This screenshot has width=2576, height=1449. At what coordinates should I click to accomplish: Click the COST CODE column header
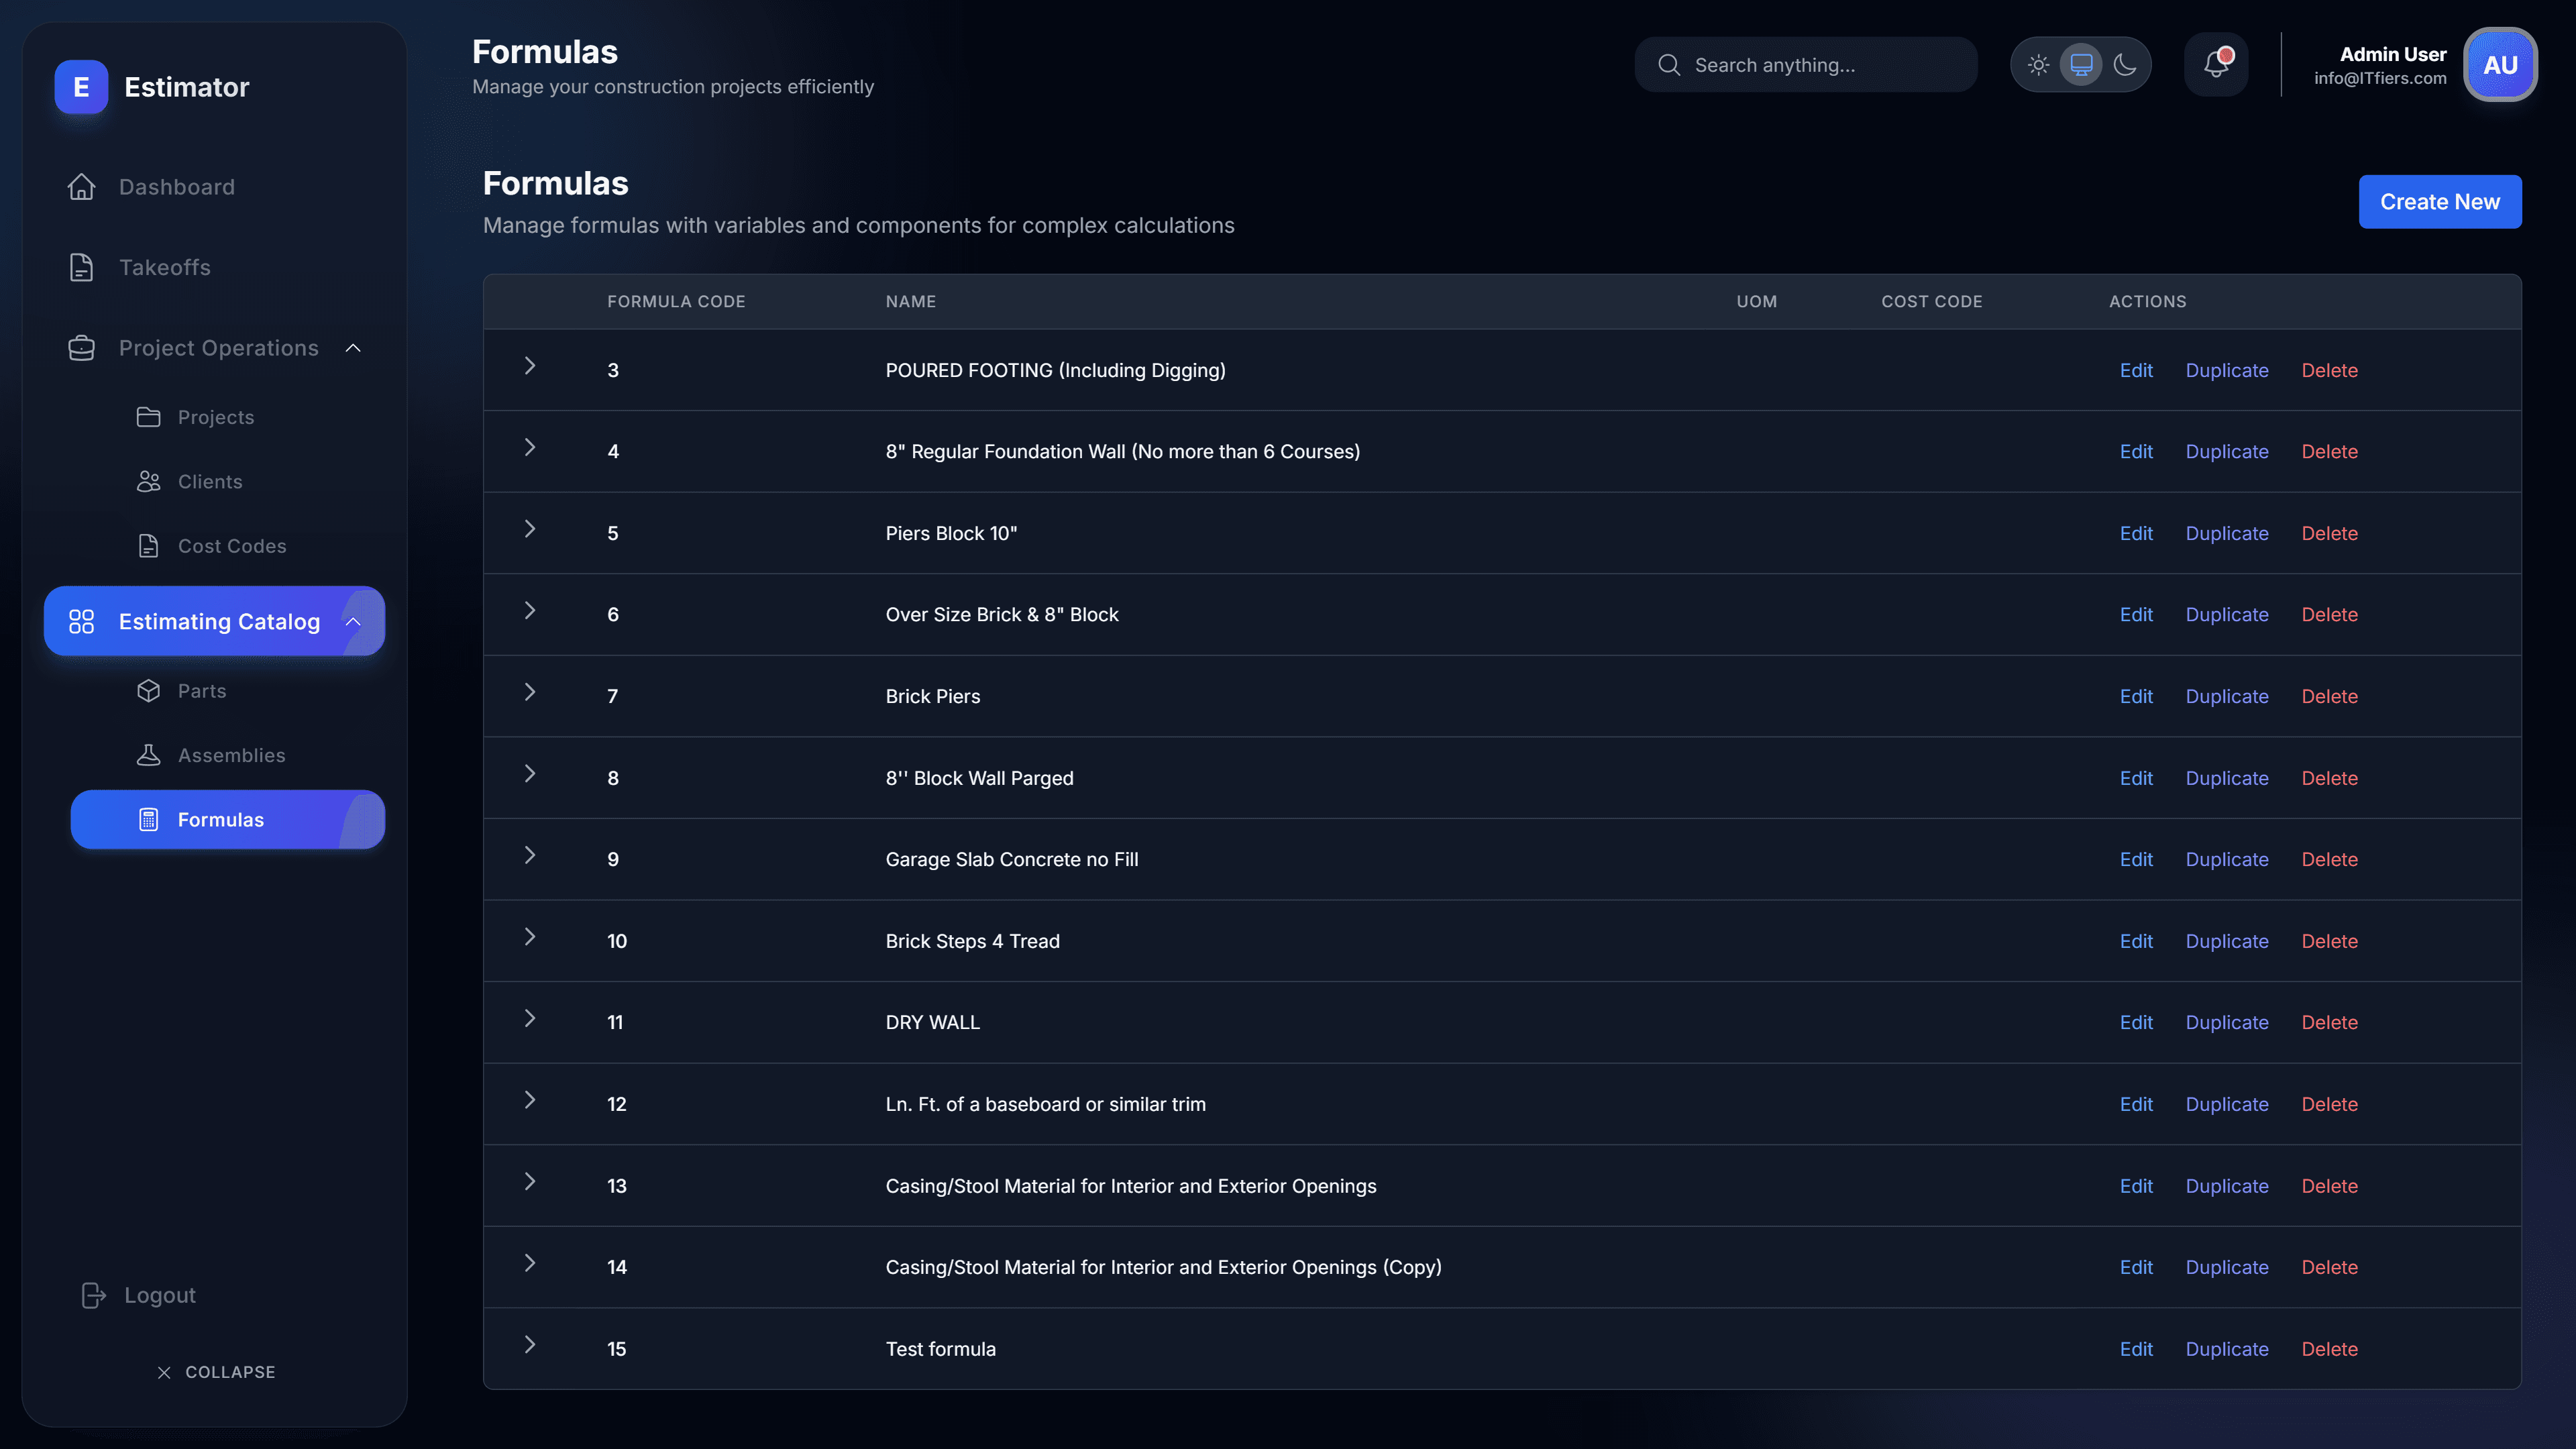1931,301
